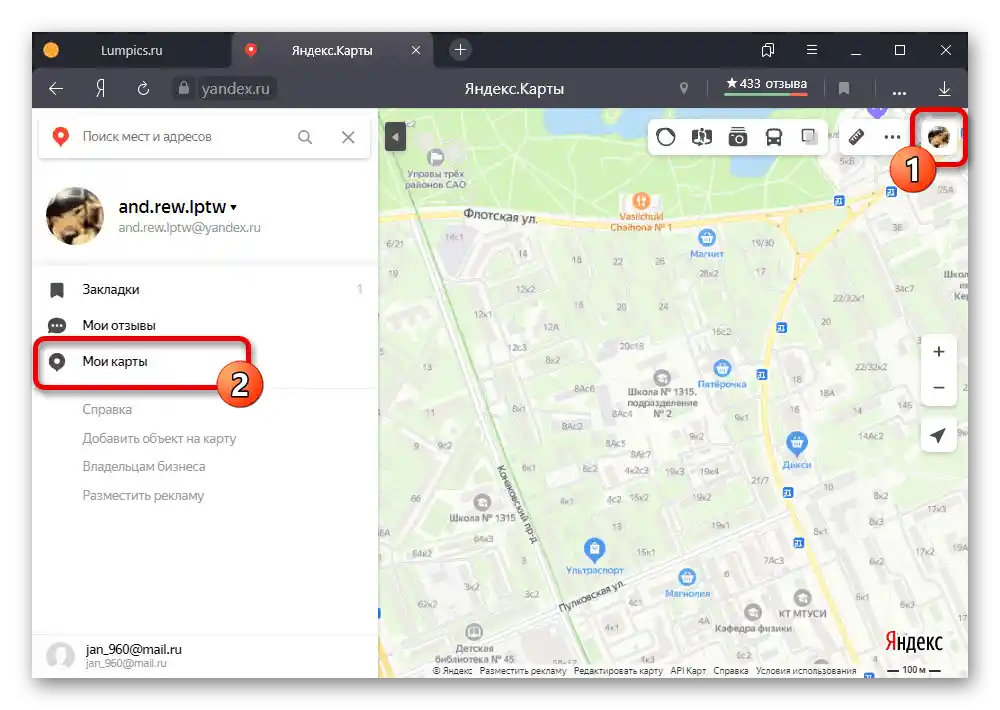Open browser three-dots menu in address bar
Screen dimensions: 1000x710
pos(899,92)
